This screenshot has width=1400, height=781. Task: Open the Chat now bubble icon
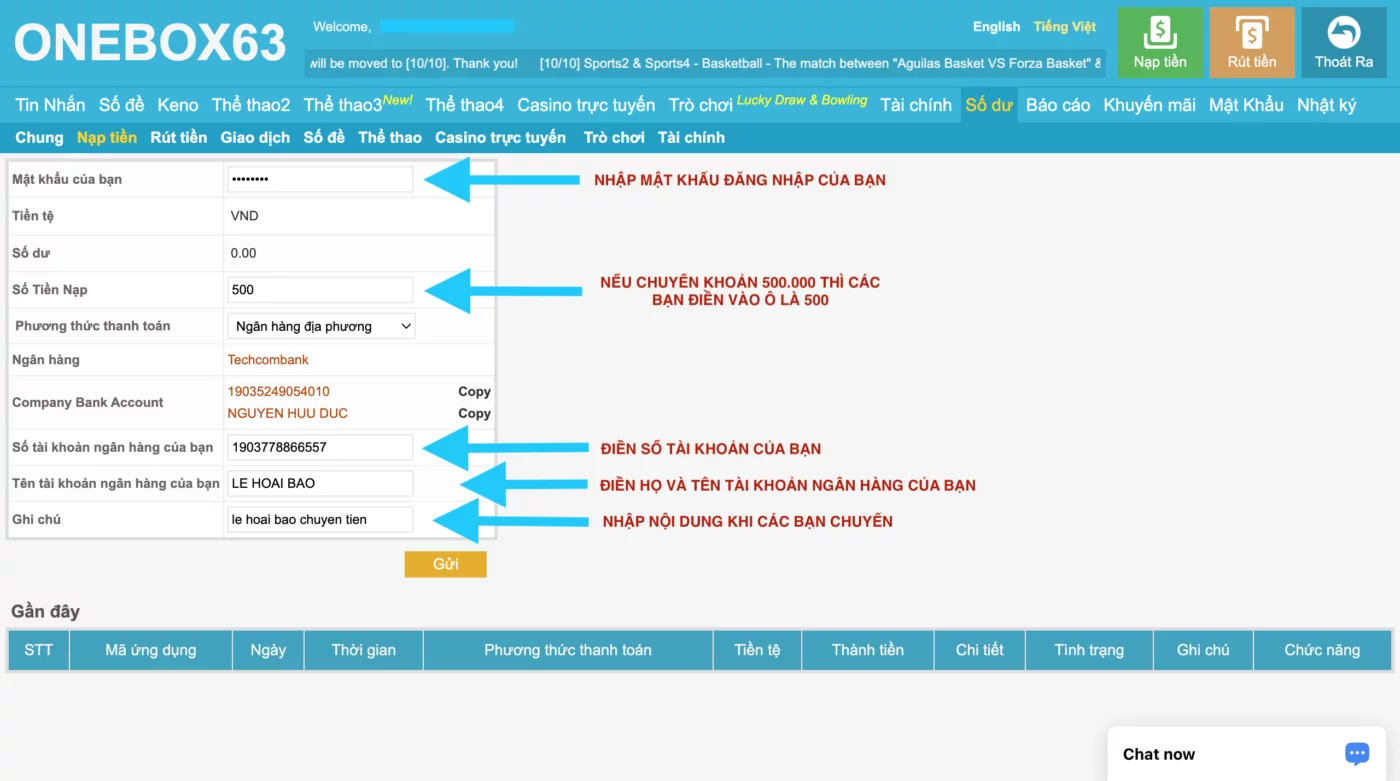tap(1356, 754)
